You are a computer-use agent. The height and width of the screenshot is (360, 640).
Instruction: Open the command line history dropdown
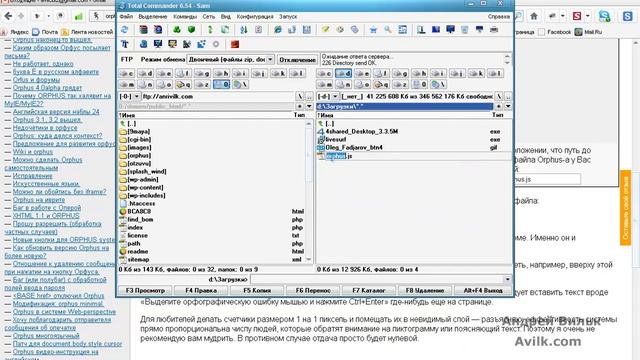click(507, 280)
